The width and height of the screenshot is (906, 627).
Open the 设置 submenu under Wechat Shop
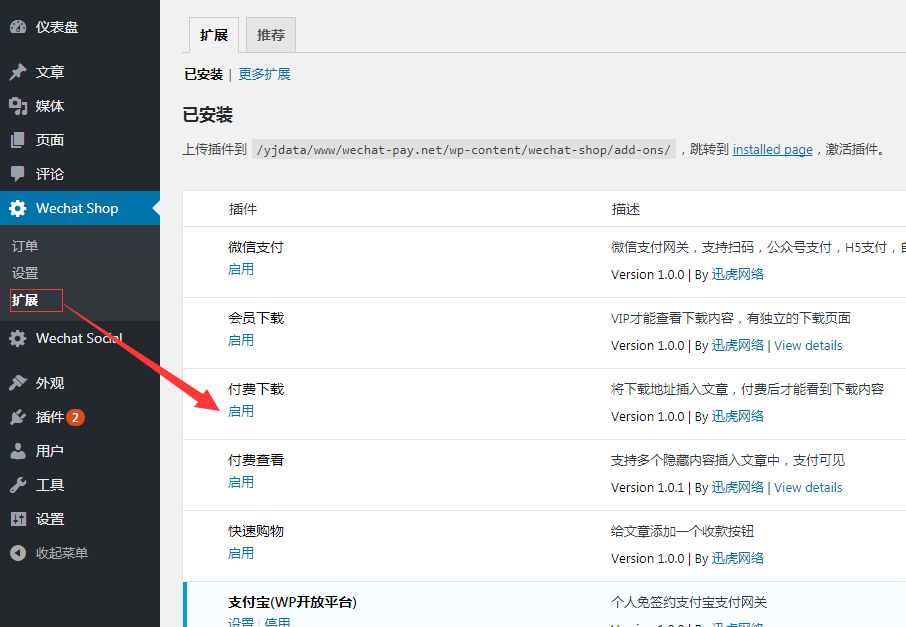coord(25,273)
